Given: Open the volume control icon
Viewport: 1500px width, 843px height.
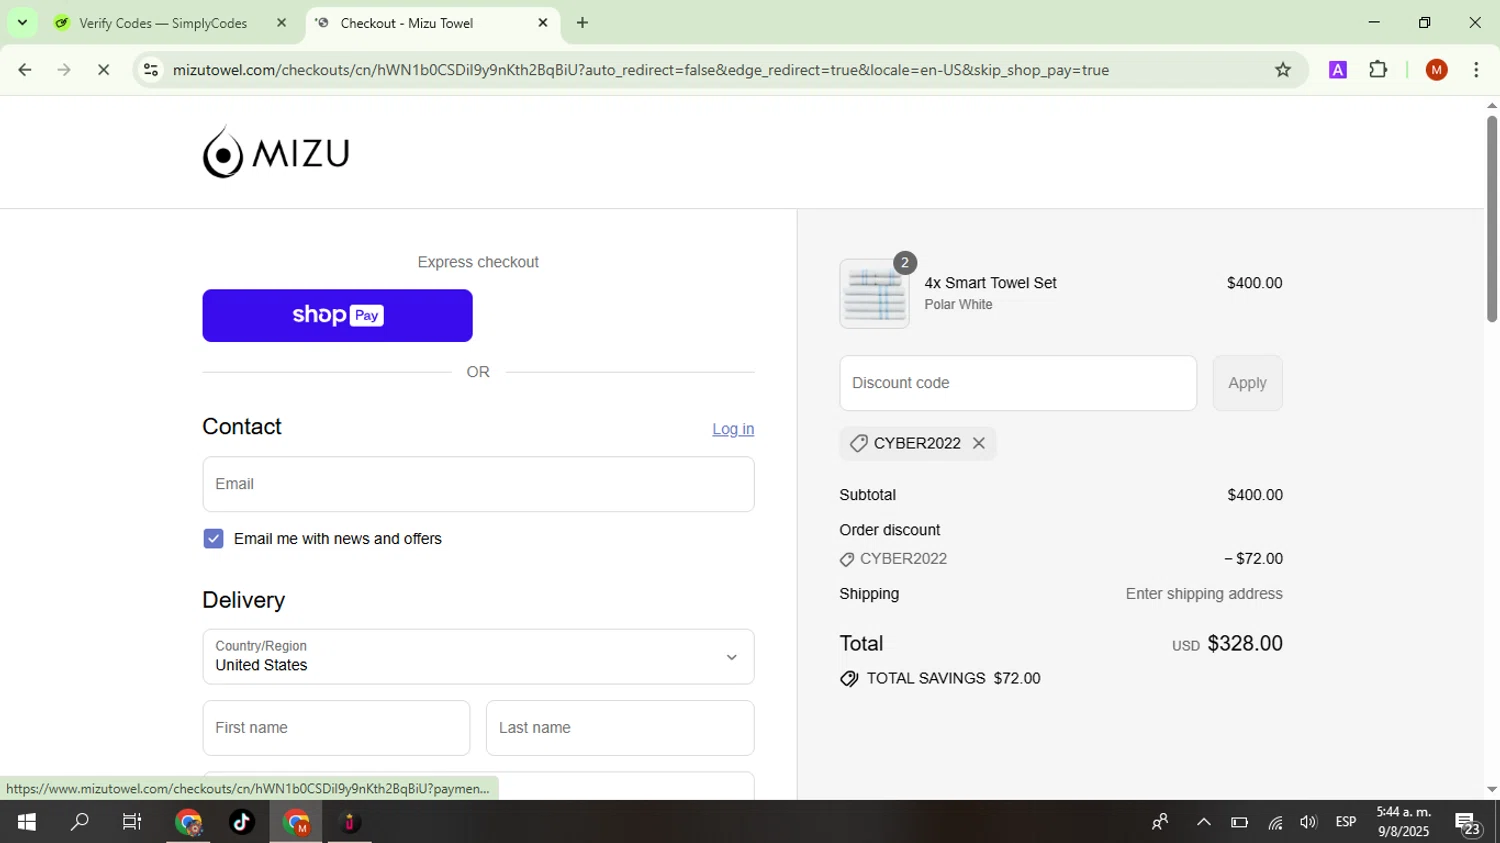Looking at the screenshot, I should tap(1308, 822).
